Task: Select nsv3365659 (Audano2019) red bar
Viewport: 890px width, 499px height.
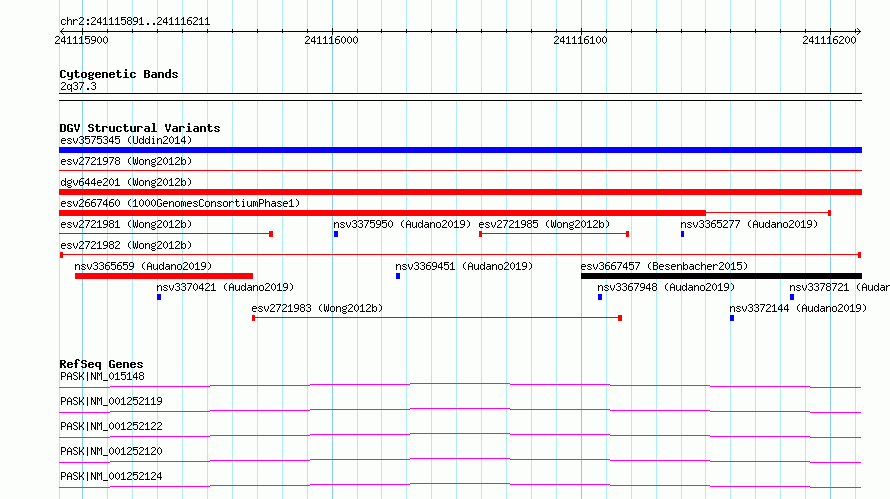Action: [x=164, y=276]
